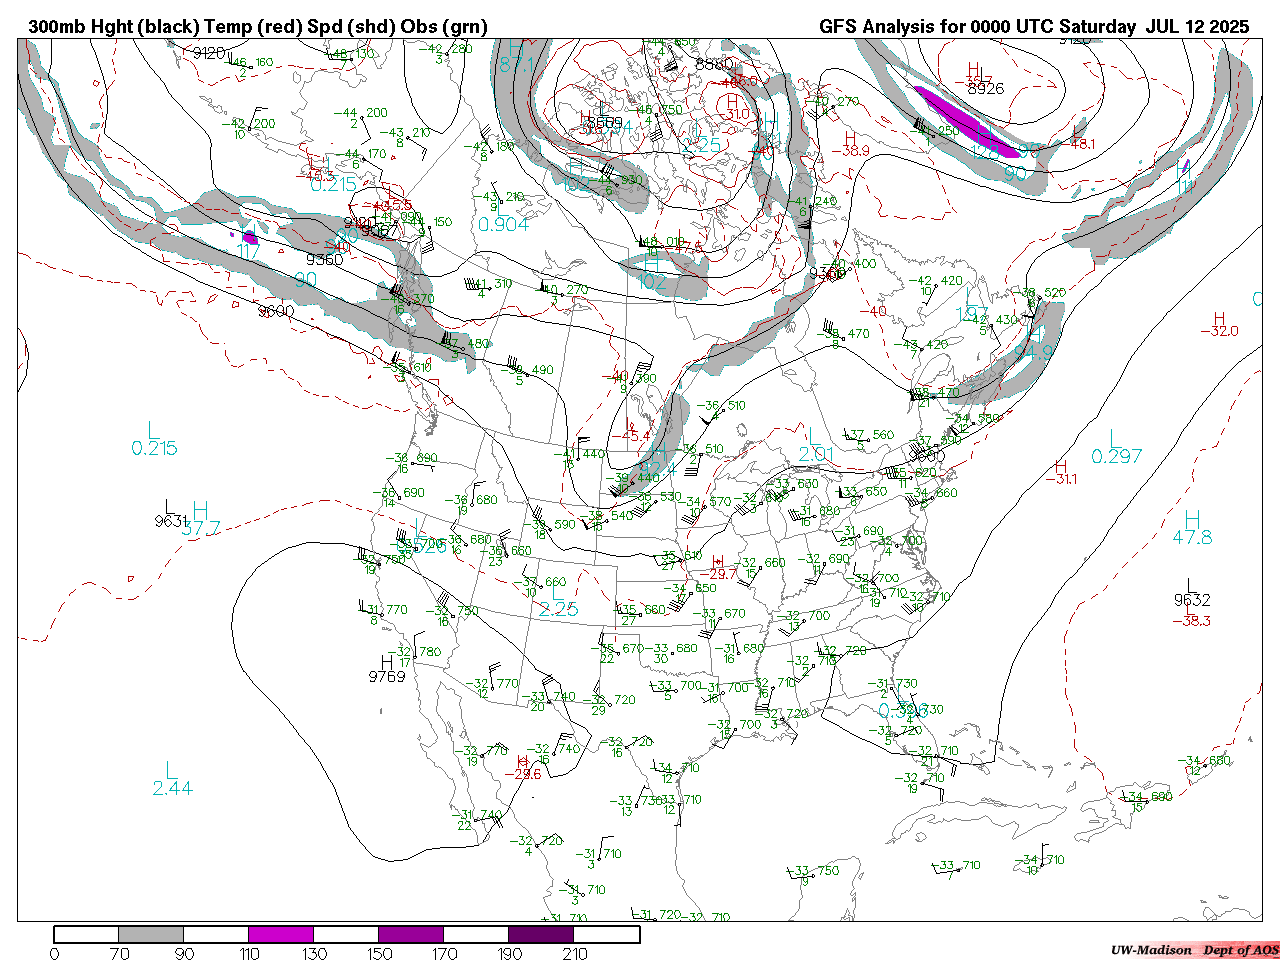Click the legend tick label "130"
The width and height of the screenshot is (1280, 960).
(314, 953)
